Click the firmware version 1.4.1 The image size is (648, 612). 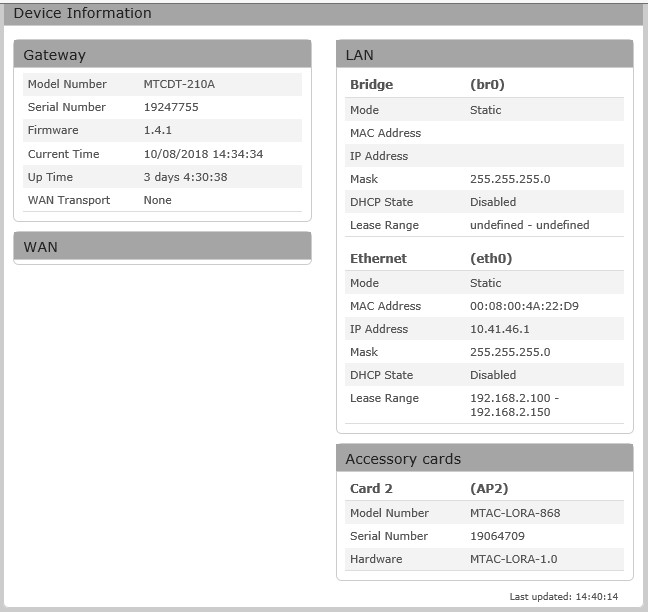[160, 130]
